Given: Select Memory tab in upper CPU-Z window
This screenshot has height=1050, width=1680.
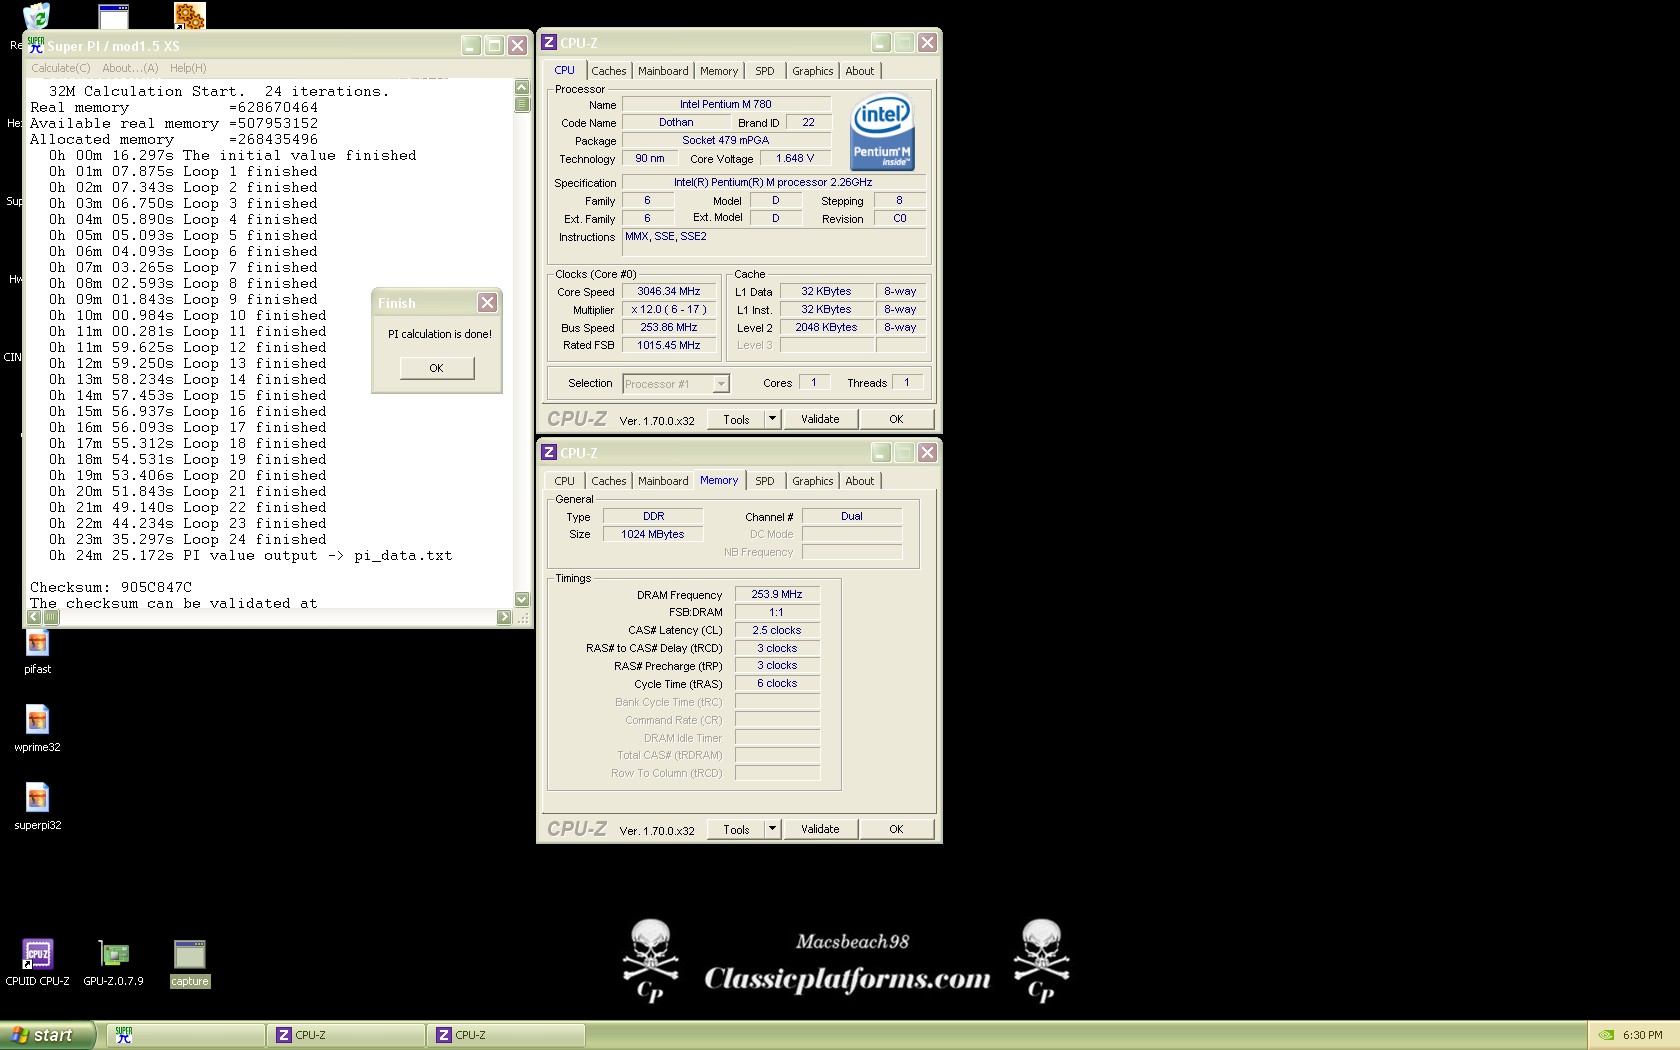Looking at the screenshot, I should pyautogui.click(x=719, y=71).
